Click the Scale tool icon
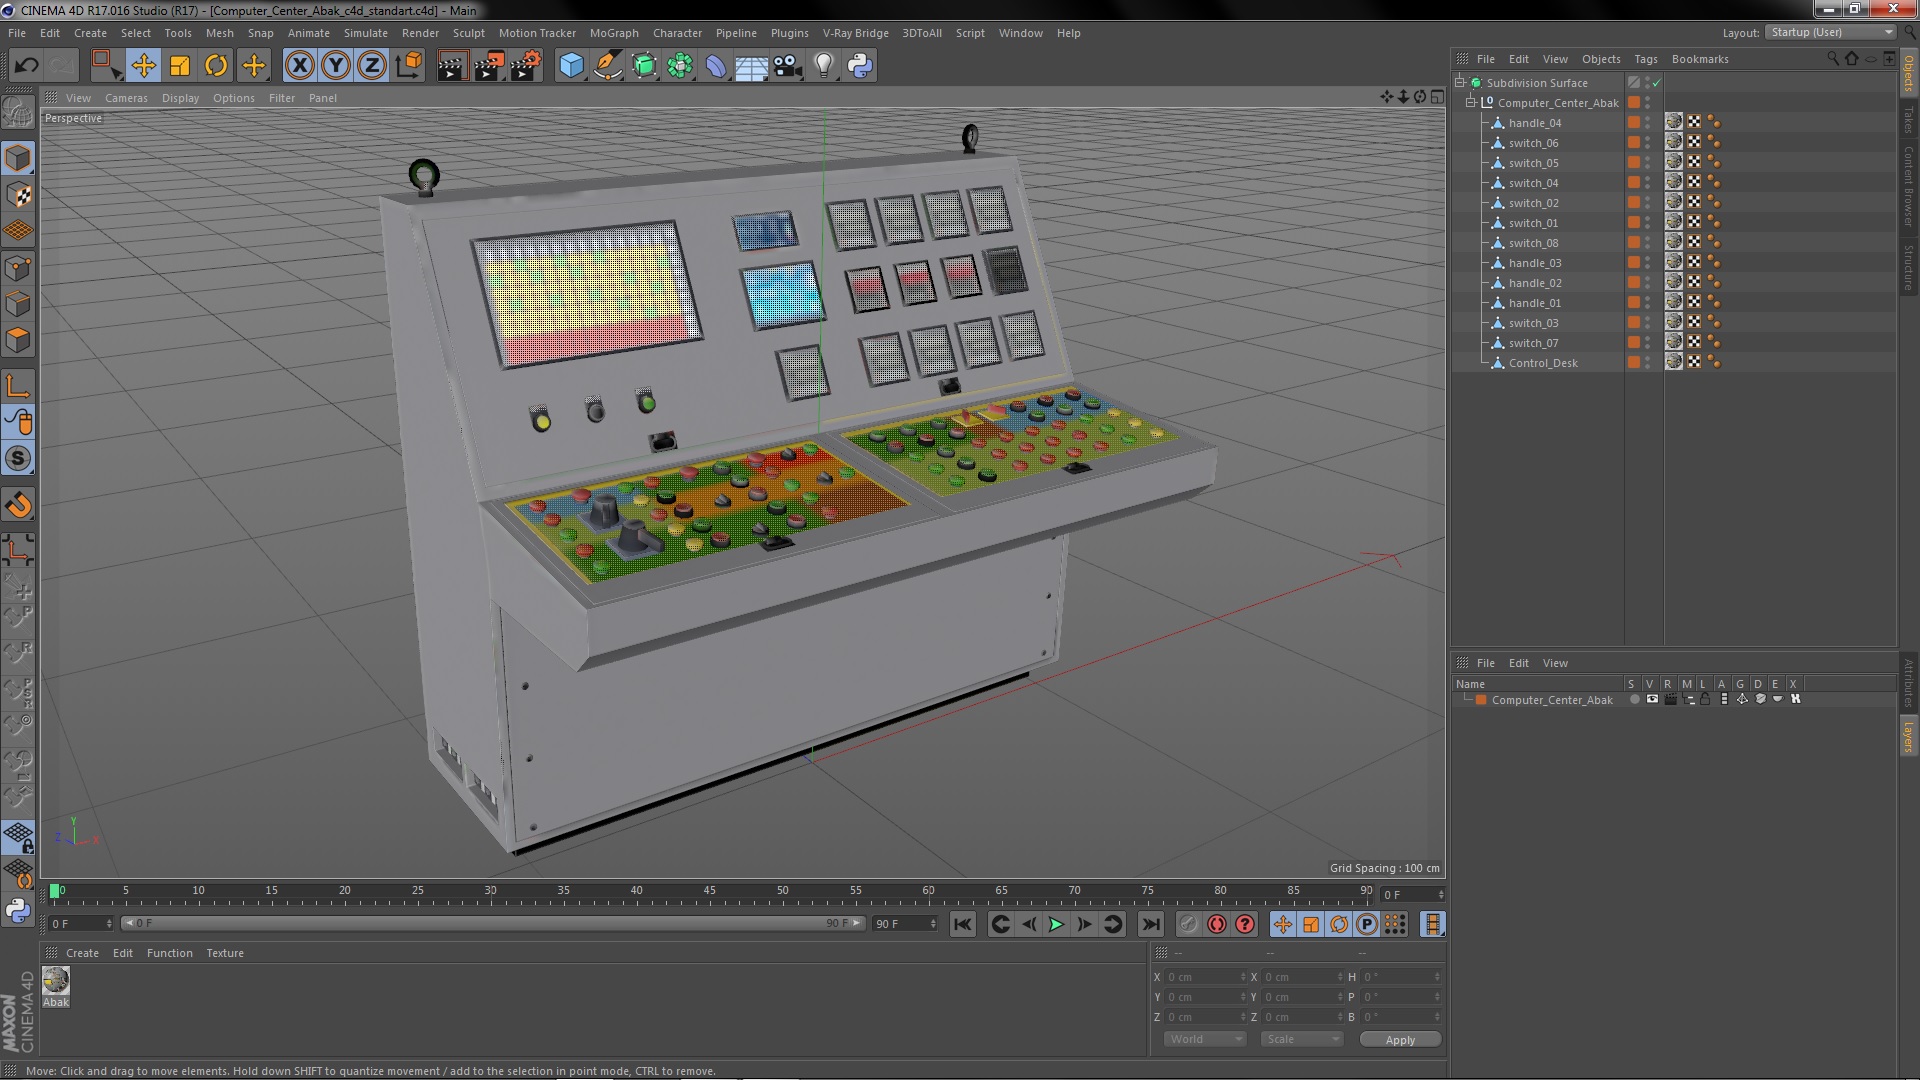Screen dimensions: 1920x1080 180,66
